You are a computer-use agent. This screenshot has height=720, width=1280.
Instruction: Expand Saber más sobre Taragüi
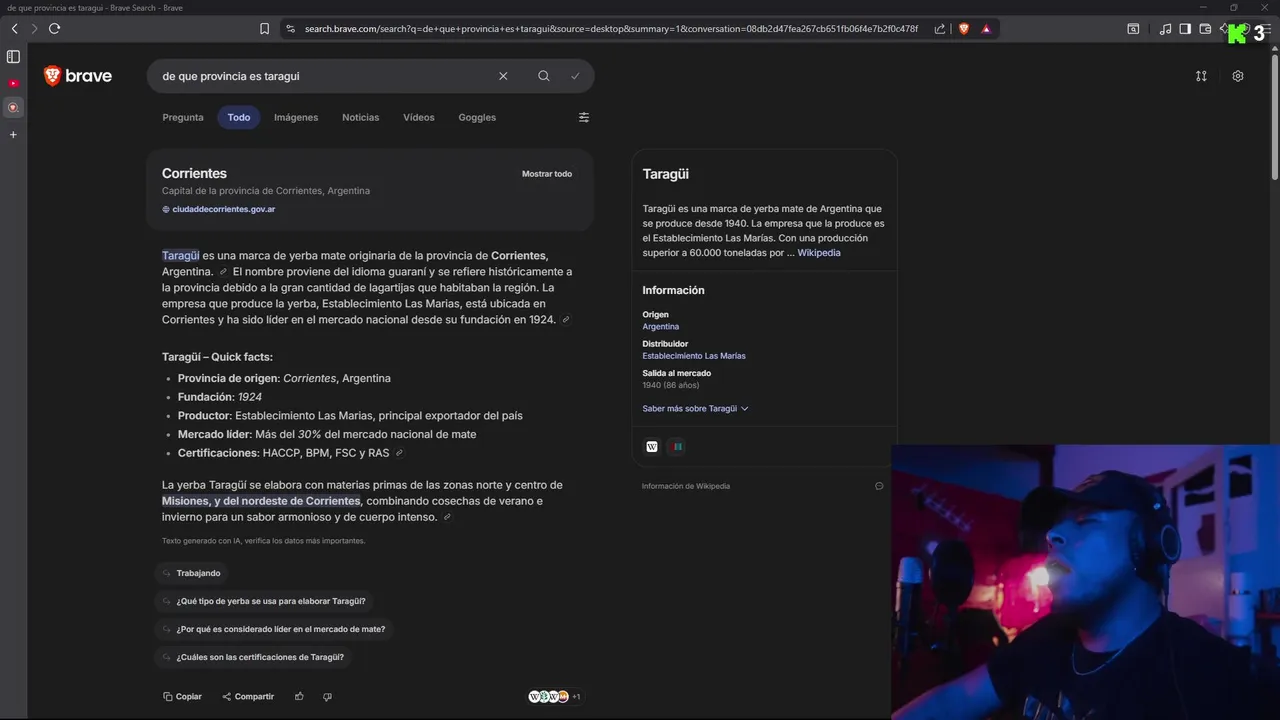click(x=695, y=409)
